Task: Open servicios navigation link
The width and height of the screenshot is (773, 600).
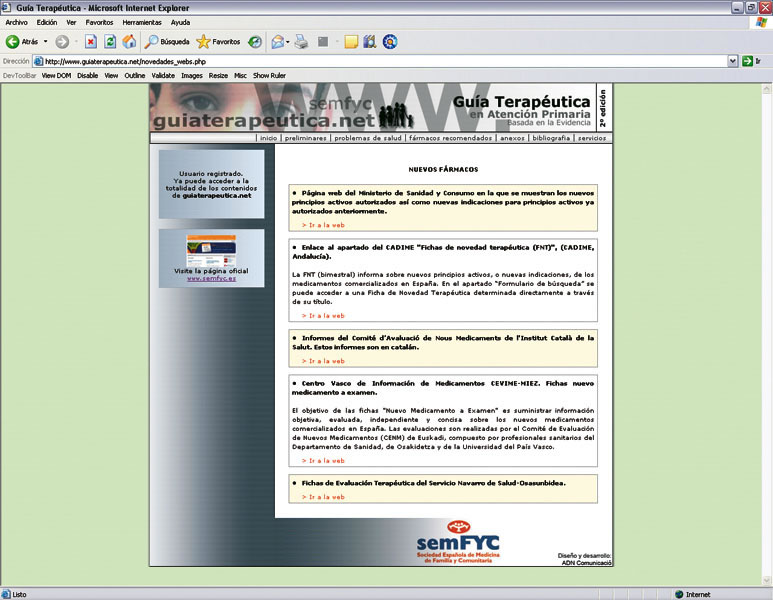Action: click(592, 138)
